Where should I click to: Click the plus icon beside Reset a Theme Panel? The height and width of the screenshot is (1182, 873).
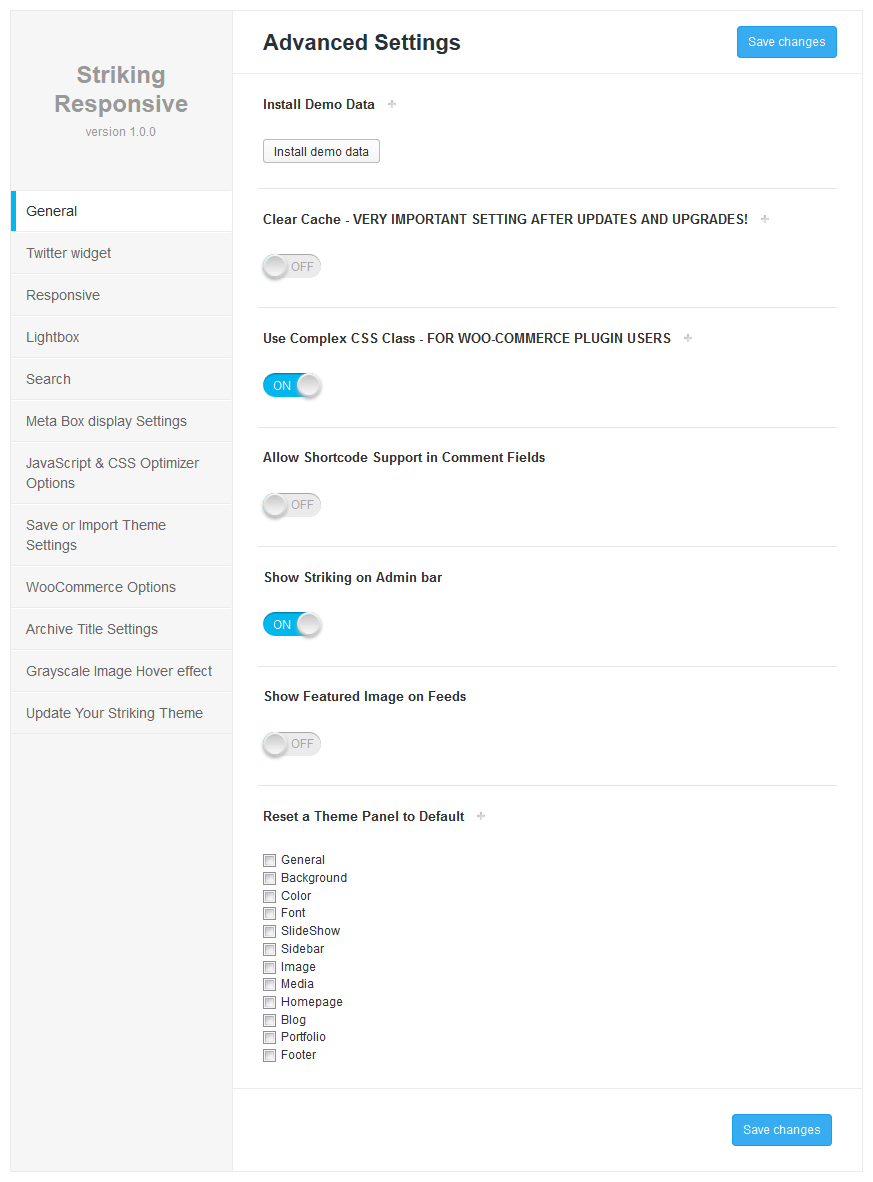tap(481, 816)
